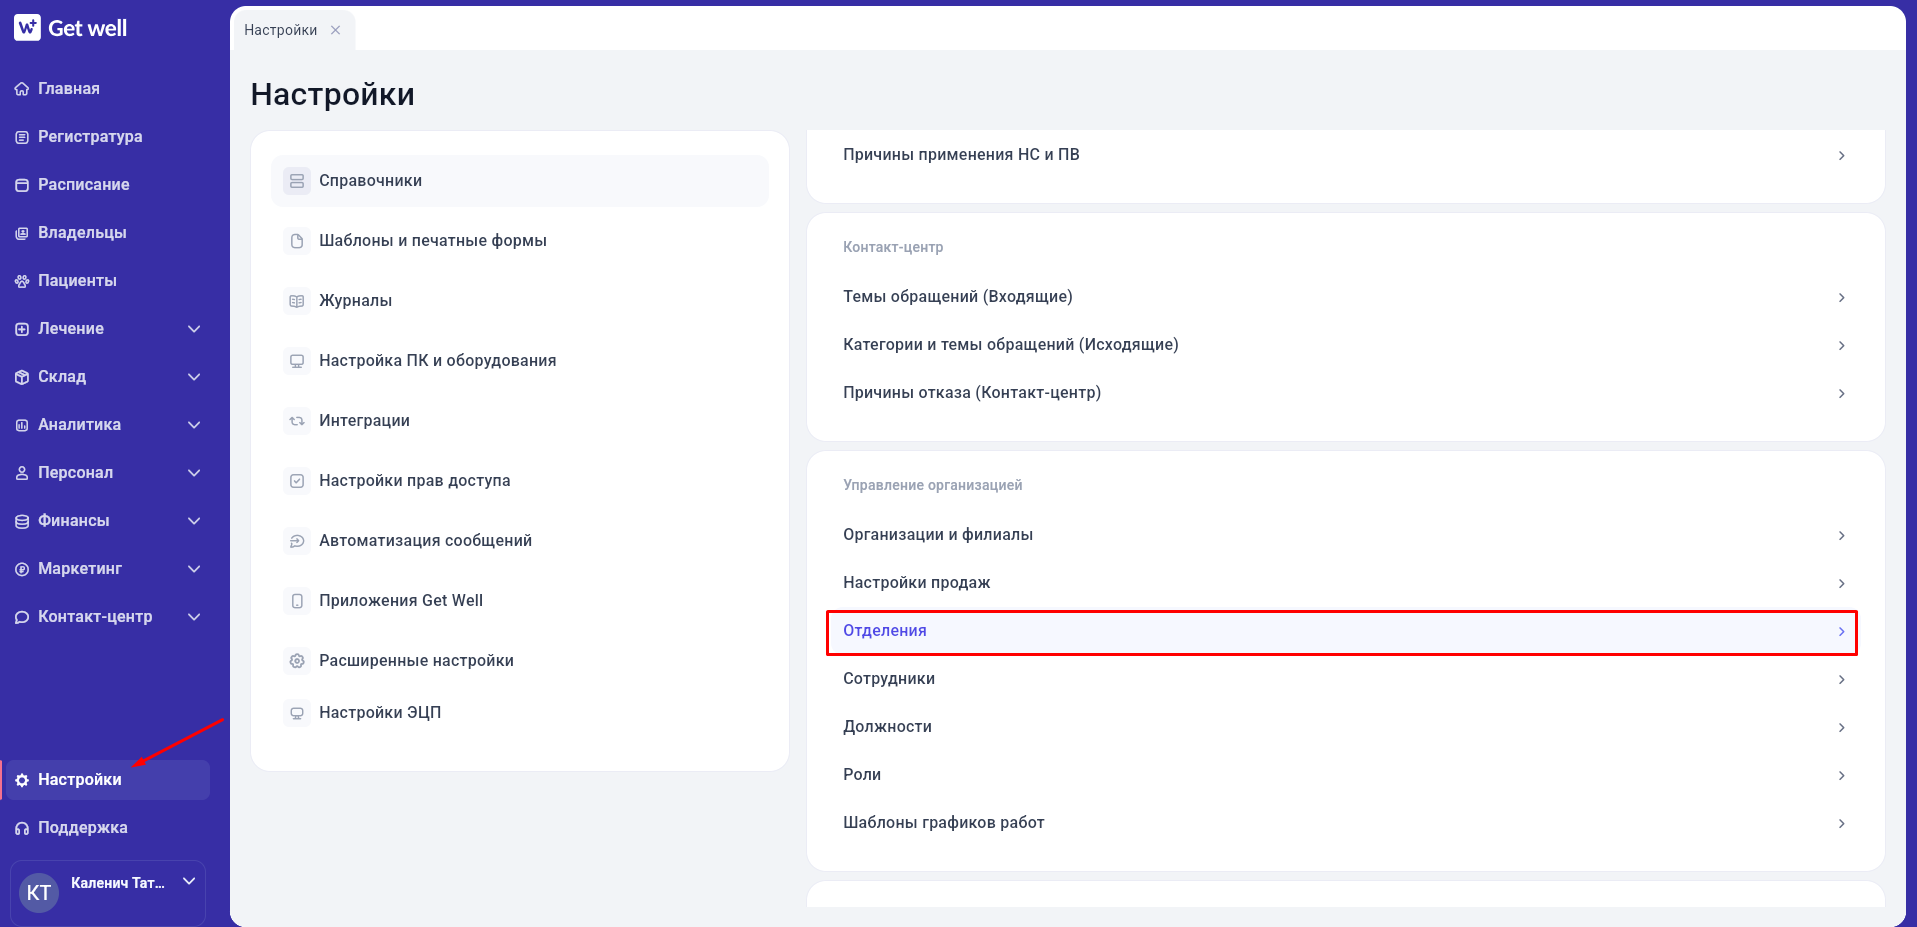
Task: Close the Настройки tab
Action: pos(336,30)
